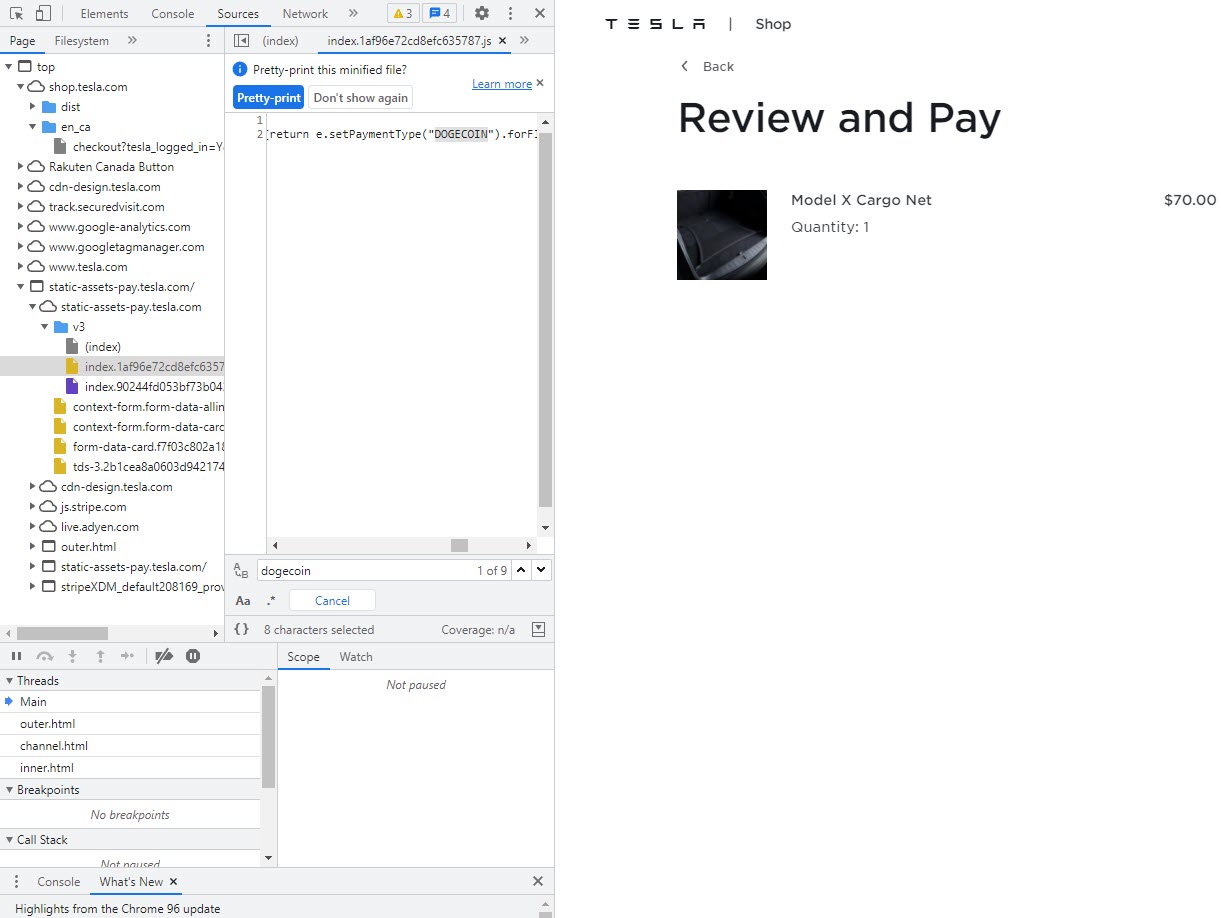This screenshot has height=918, width=1221.
Task: Switch to the Network tab
Action: (305, 14)
